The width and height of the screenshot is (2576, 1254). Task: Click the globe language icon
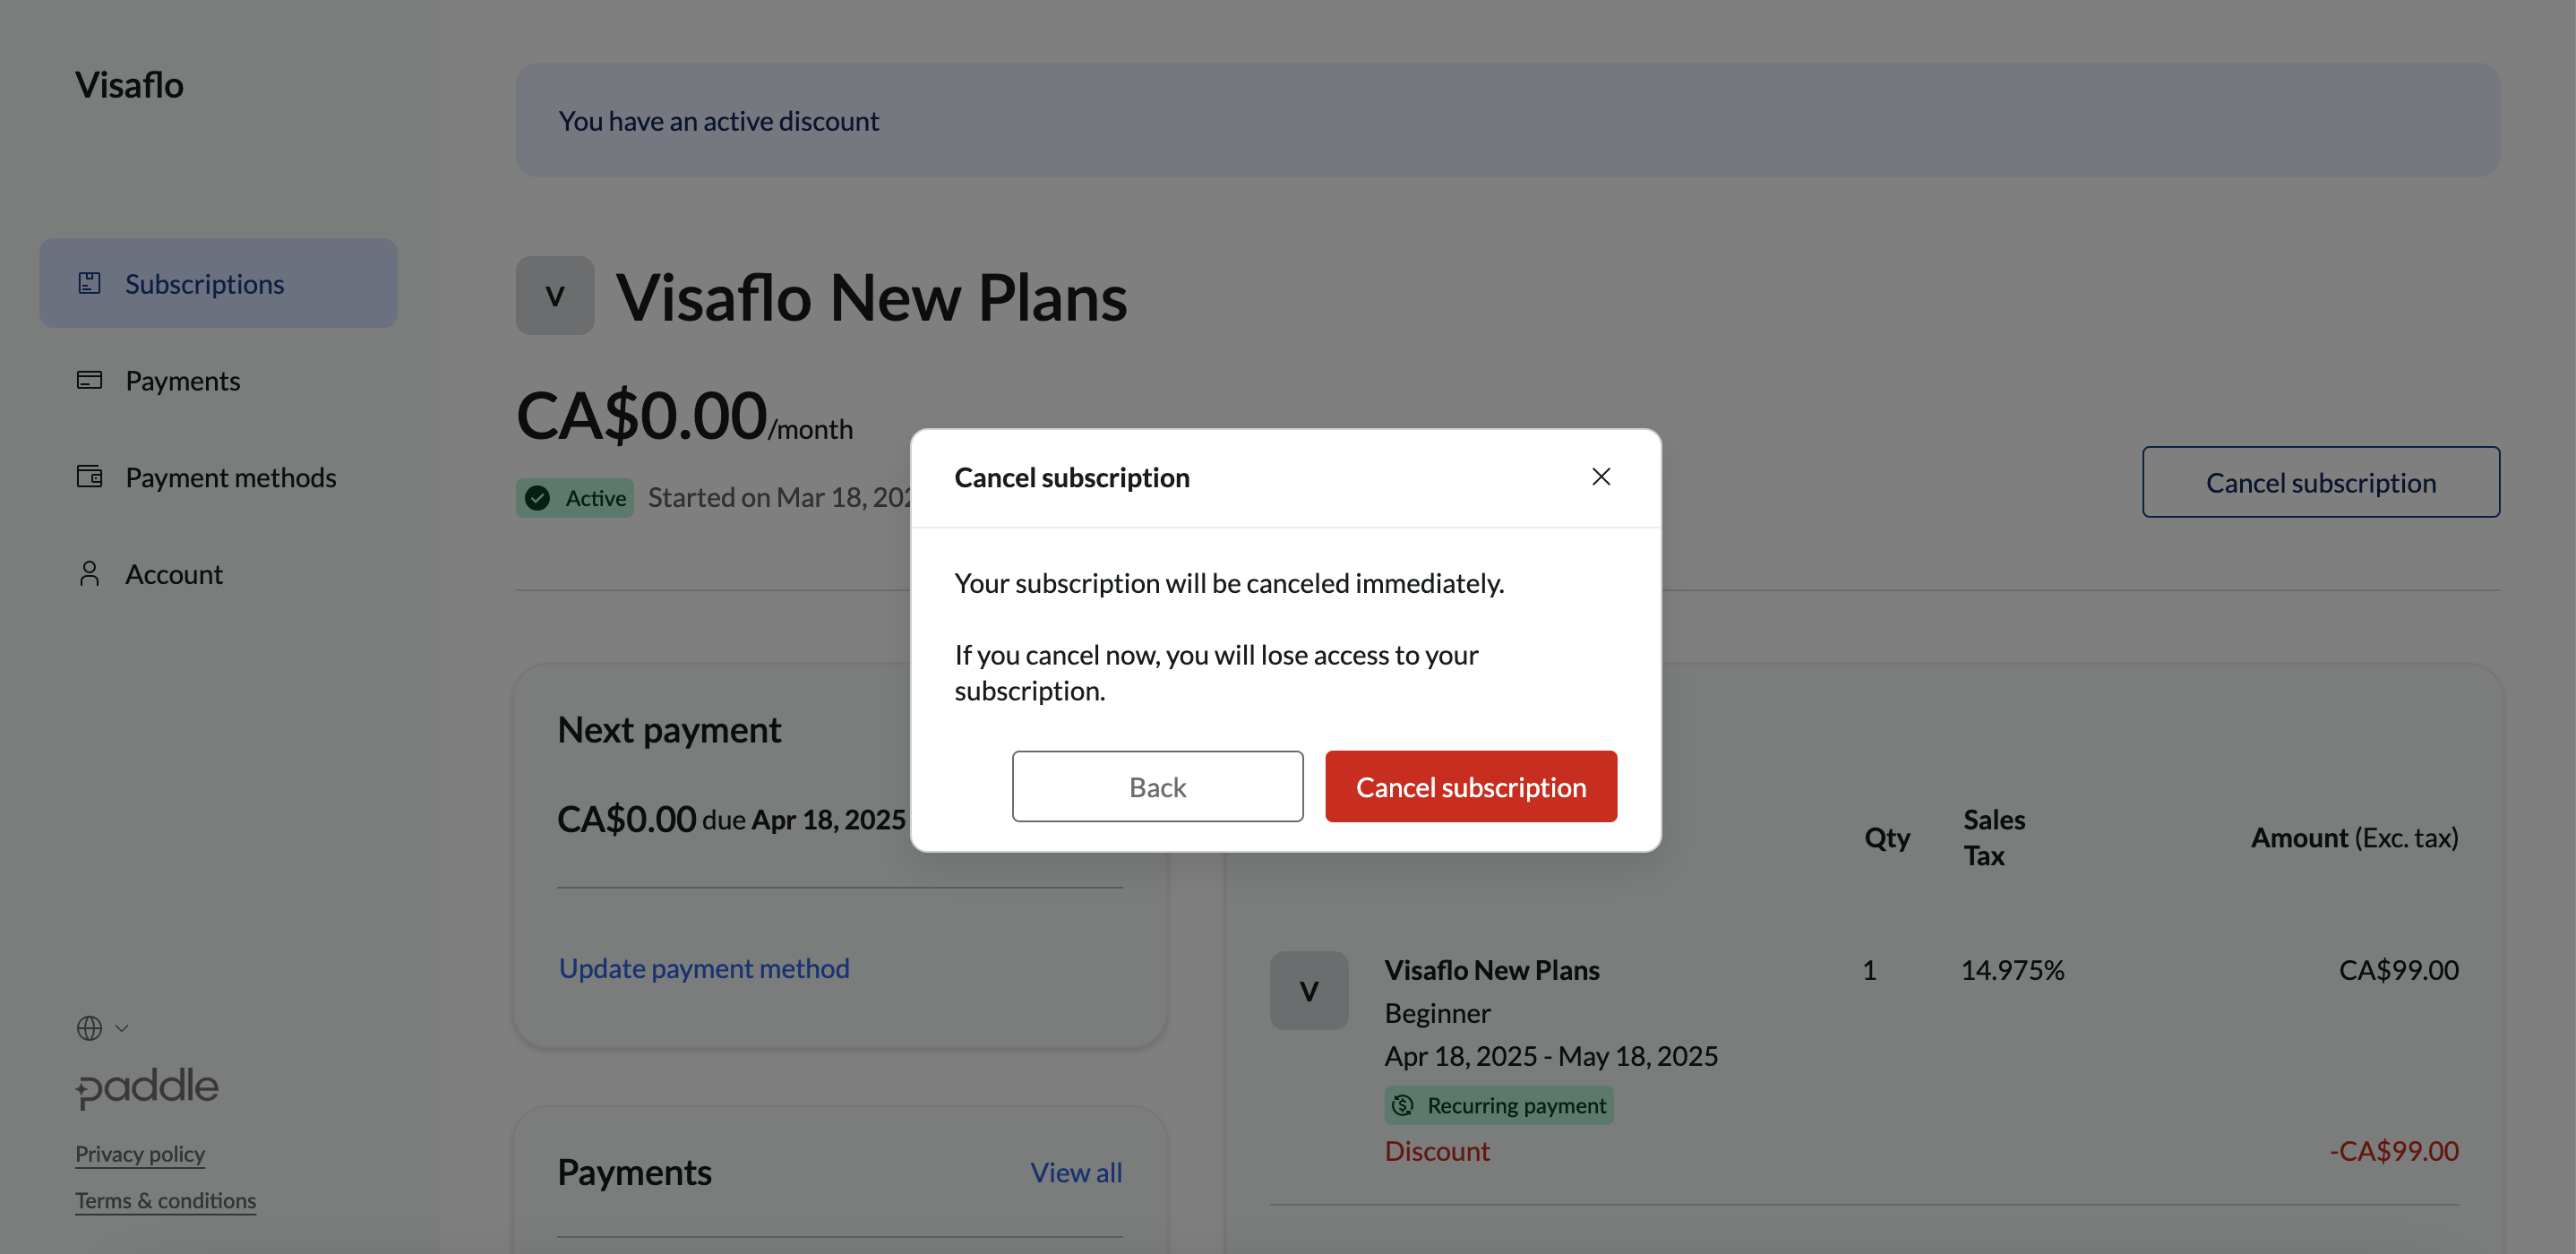[89, 1028]
